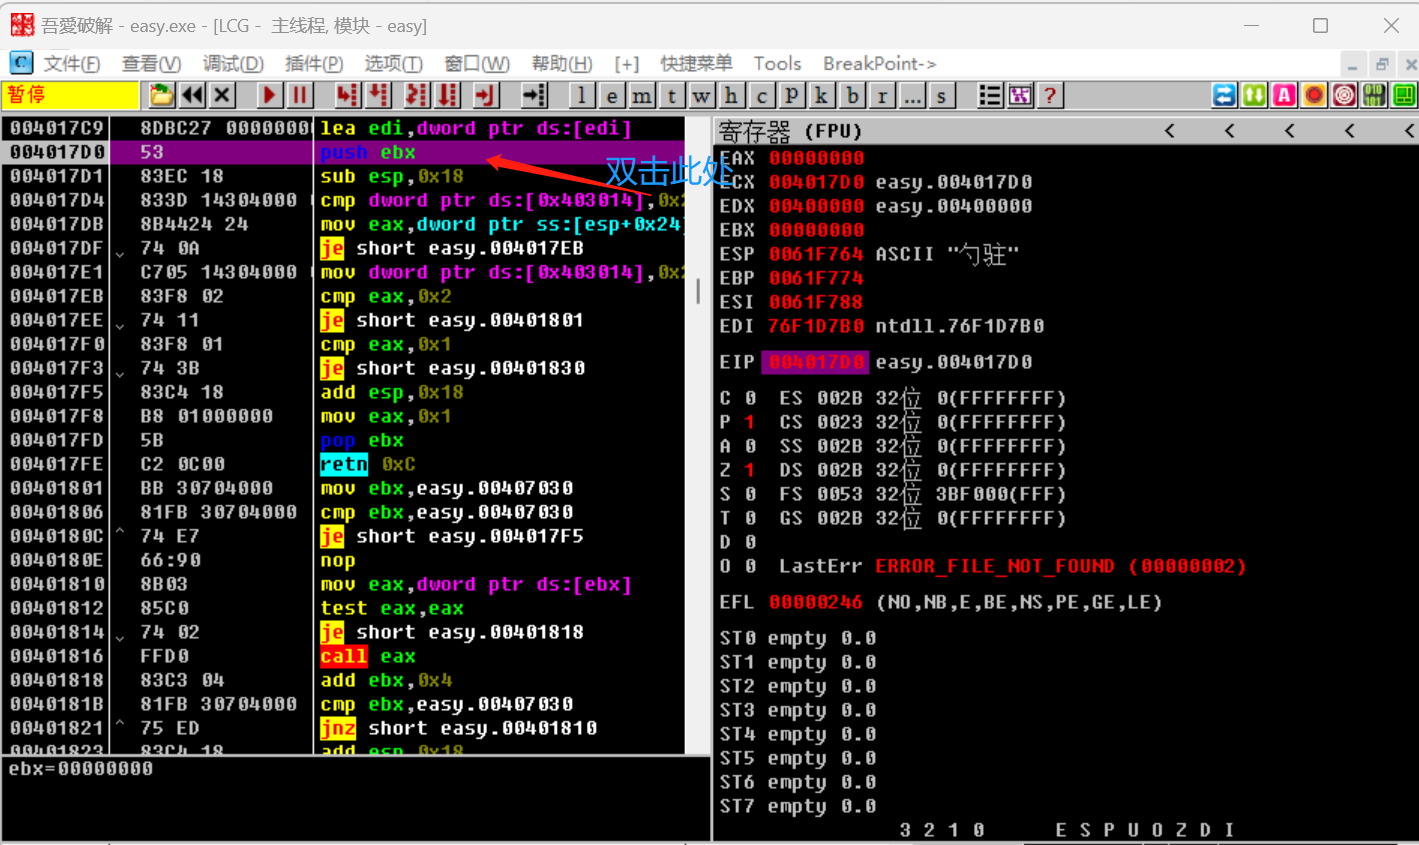The width and height of the screenshot is (1419, 845).
Task: Select the 'push ebx' line at 004017D0
Action: point(367,153)
